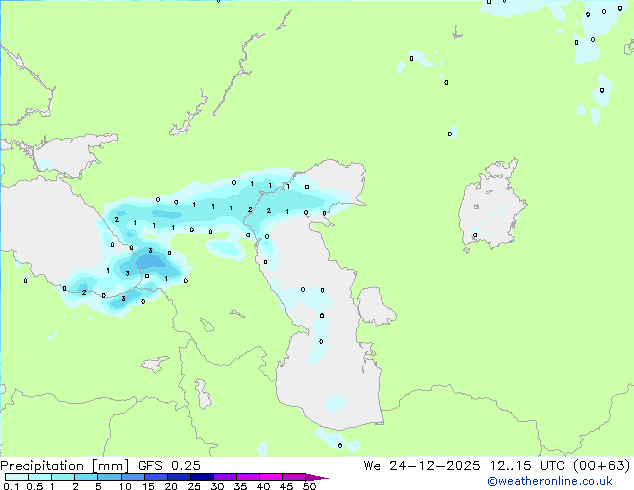Click the '0.1' legend scale label
This screenshot has width=634, height=490.
click(x=12, y=486)
